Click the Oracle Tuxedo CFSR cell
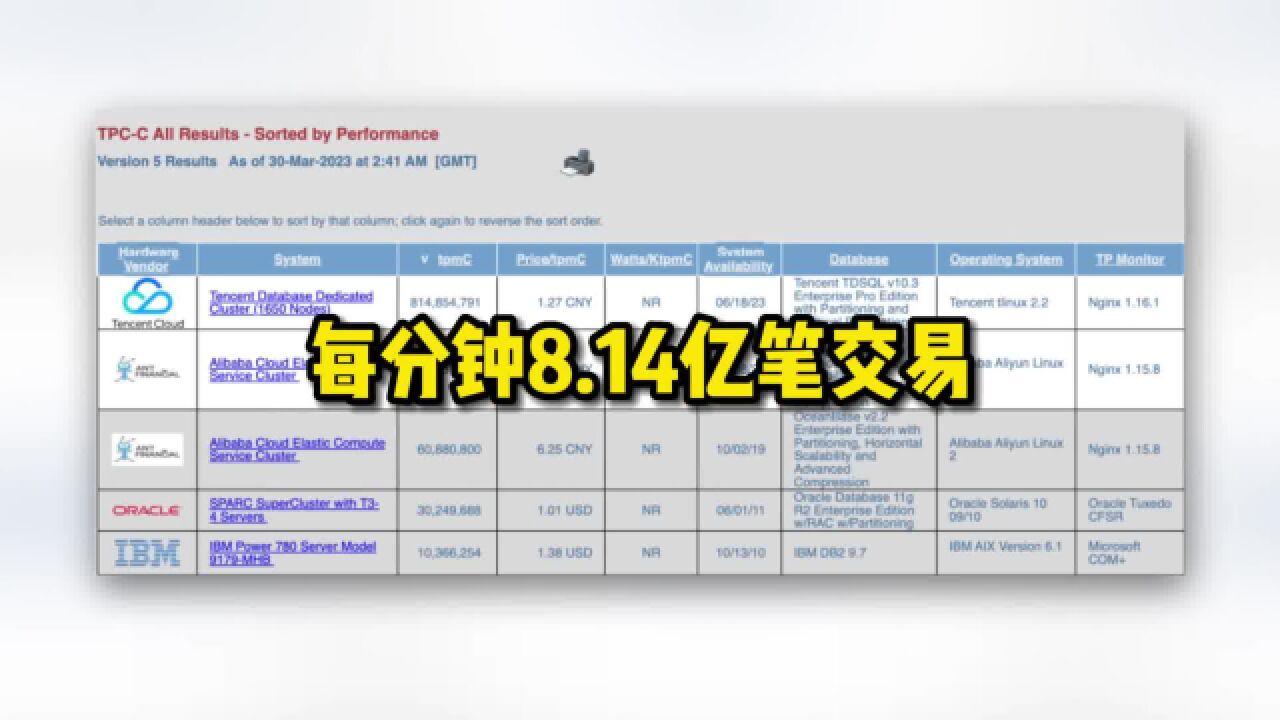The width and height of the screenshot is (1280, 720). click(x=1129, y=510)
